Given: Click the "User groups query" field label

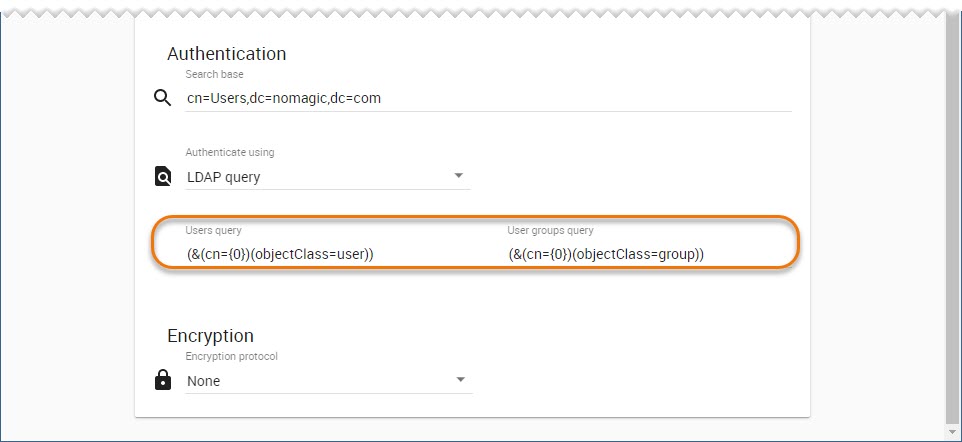Looking at the screenshot, I should (x=550, y=231).
